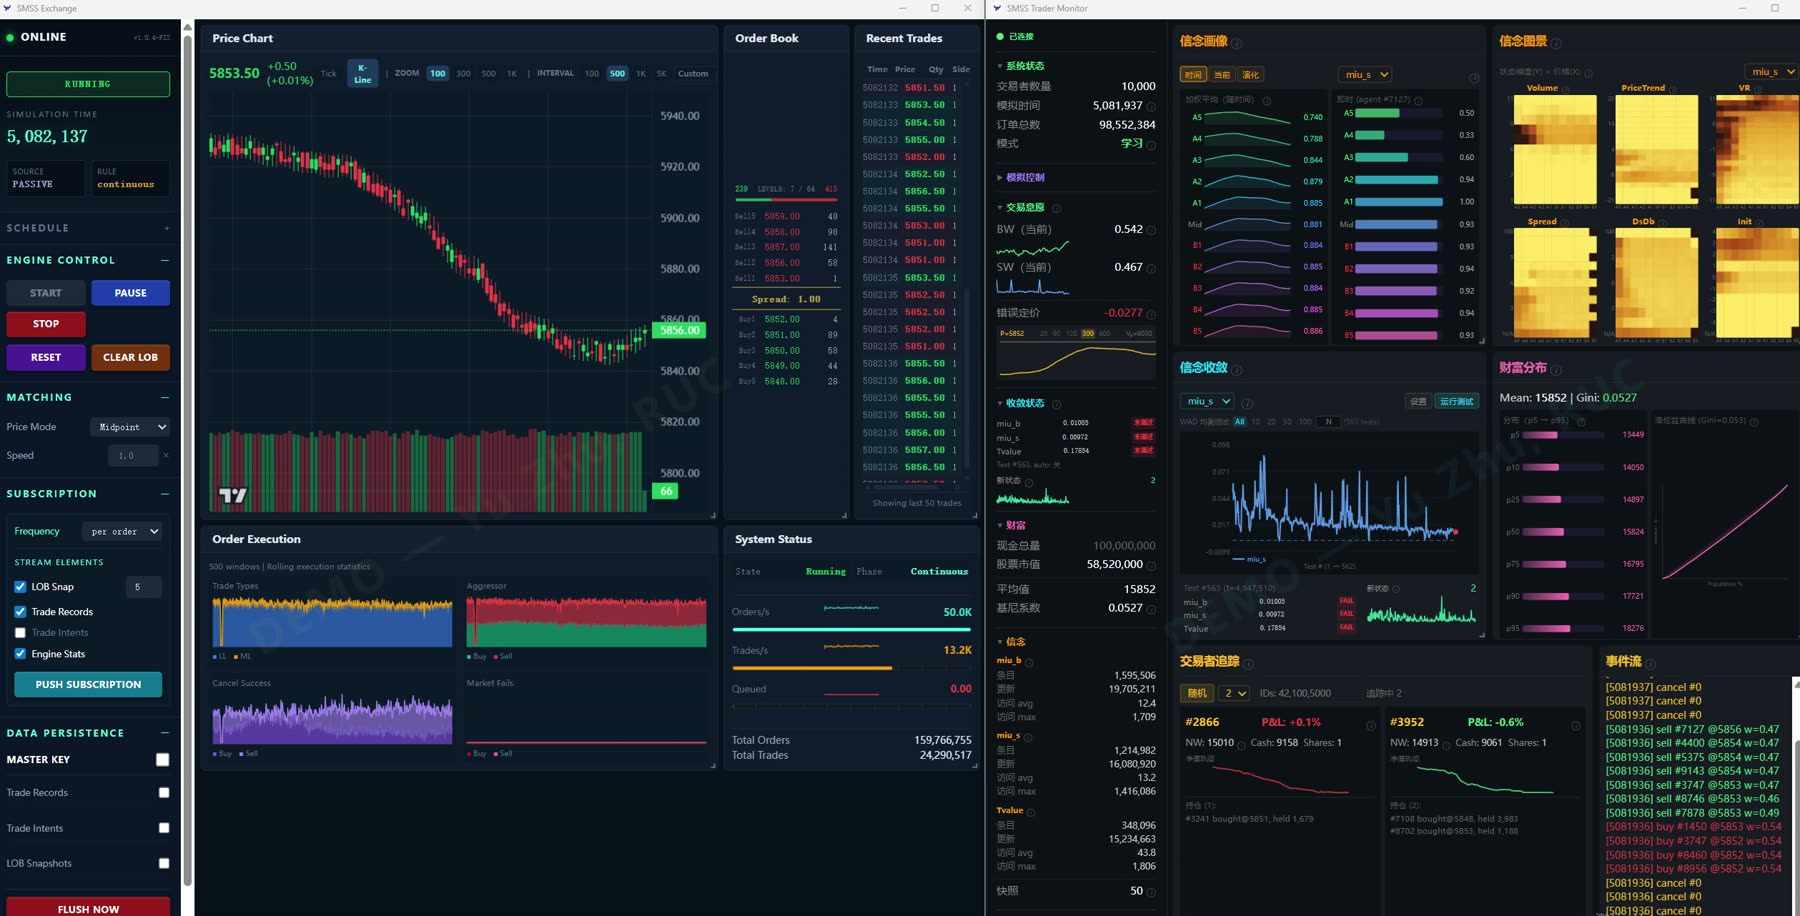
Task: Click info icon beside 信念收敛 title
Action: [x=1237, y=369]
